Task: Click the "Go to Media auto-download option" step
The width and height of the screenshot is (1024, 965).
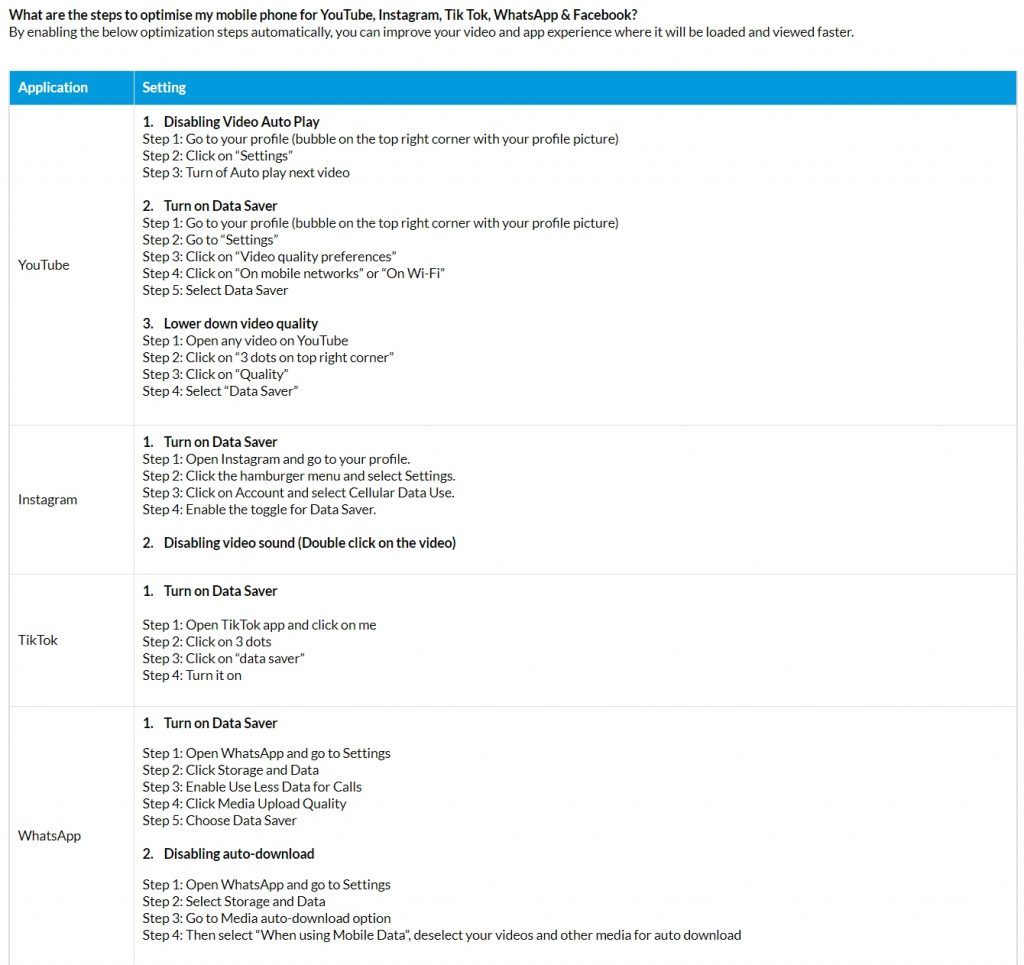Action: 266,918
